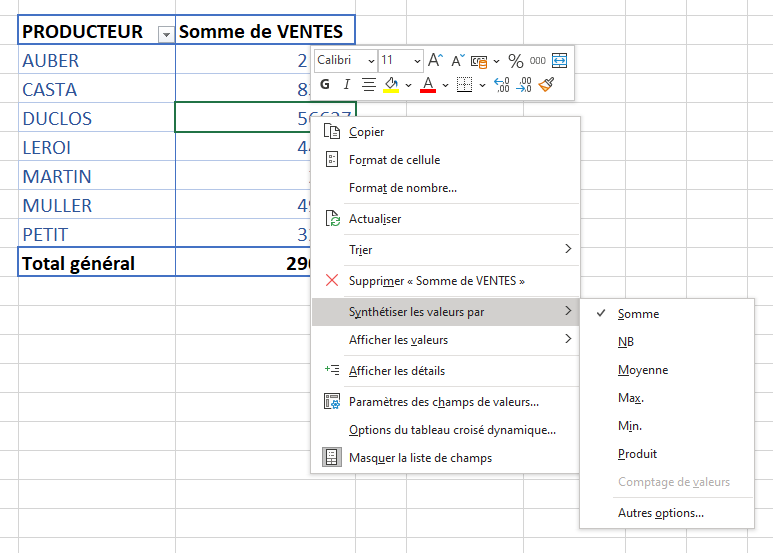The width and height of the screenshot is (773, 553).
Task: Click the thousands separator (000) icon
Action: pos(538,61)
